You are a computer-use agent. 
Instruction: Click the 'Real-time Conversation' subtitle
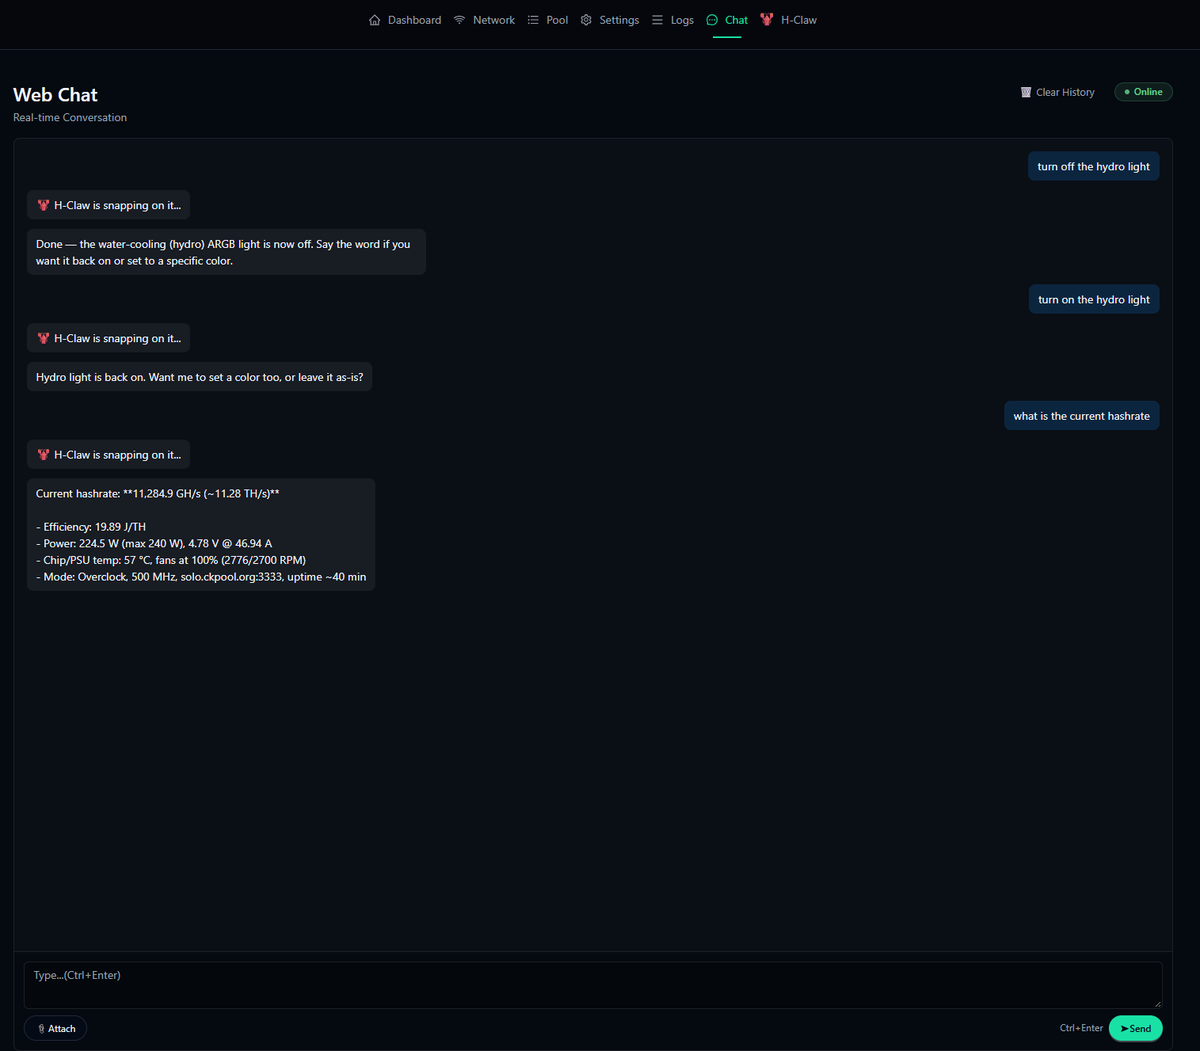pyautogui.click(x=70, y=117)
